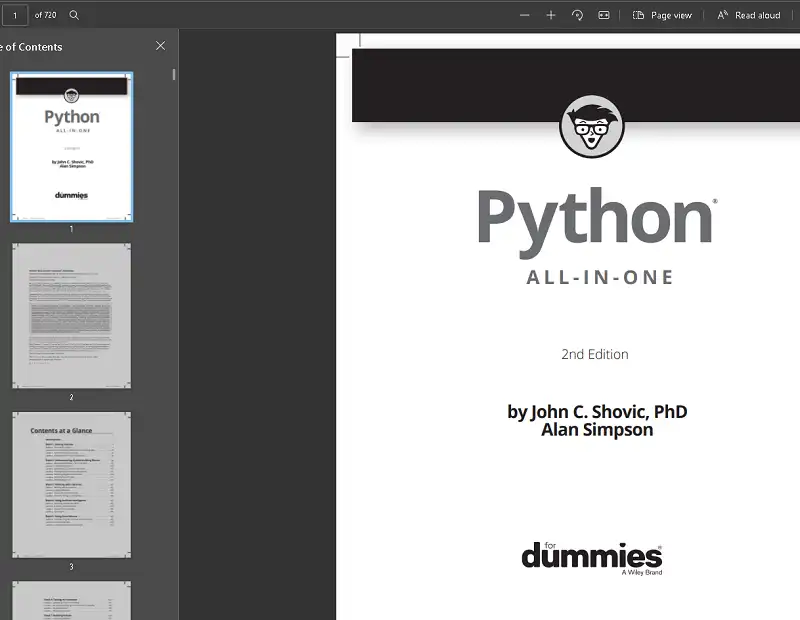
Task: Open the Page view options
Action: click(x=662, y=15)
